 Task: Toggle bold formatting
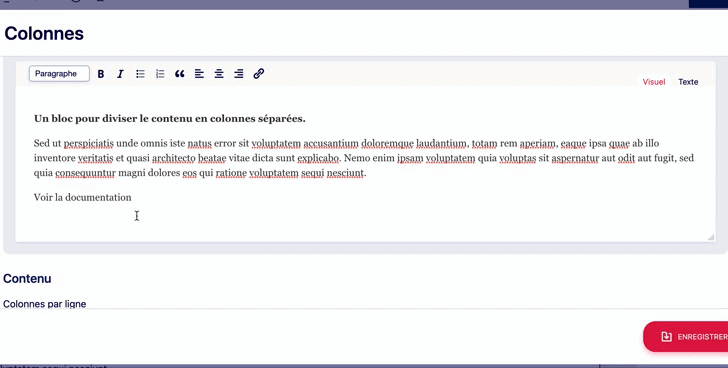click(x=101, y=74)
